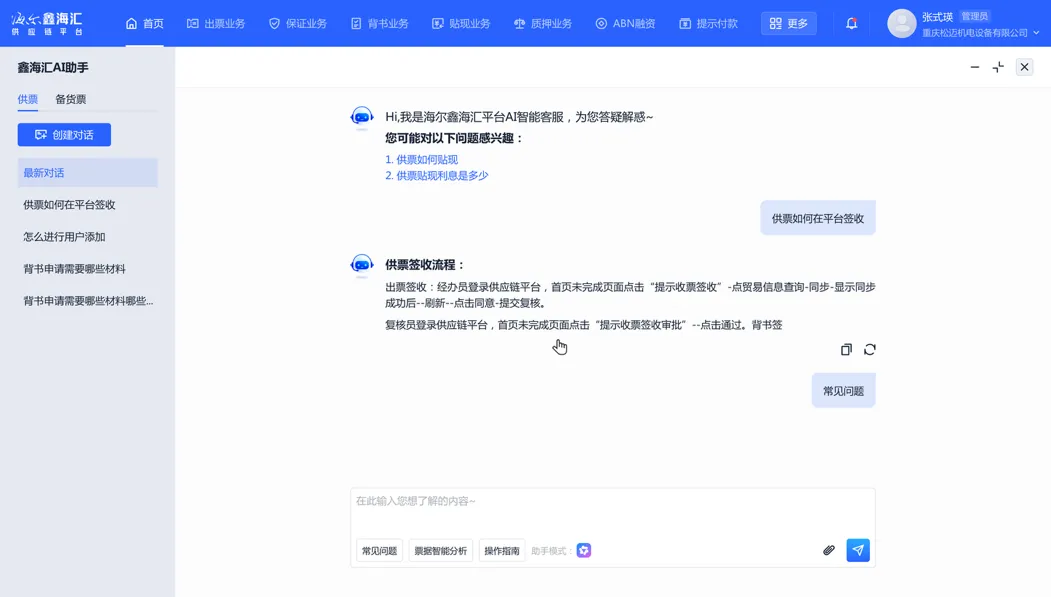Open the 怎么进行用户添加 conversation
This screenshot has height=597, width=1051.
pos(64,237)
